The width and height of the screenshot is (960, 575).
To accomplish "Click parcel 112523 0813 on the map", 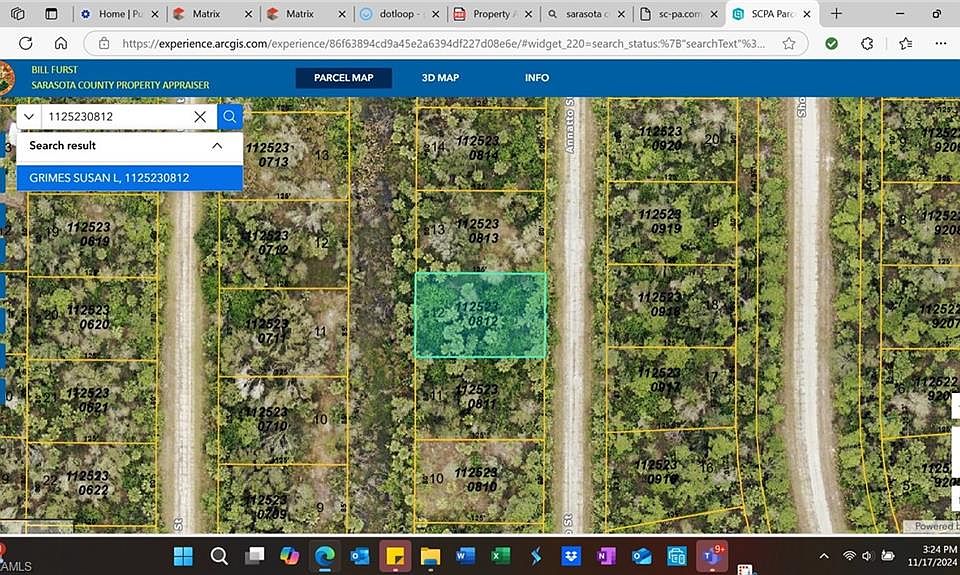I will pos(481,231).
